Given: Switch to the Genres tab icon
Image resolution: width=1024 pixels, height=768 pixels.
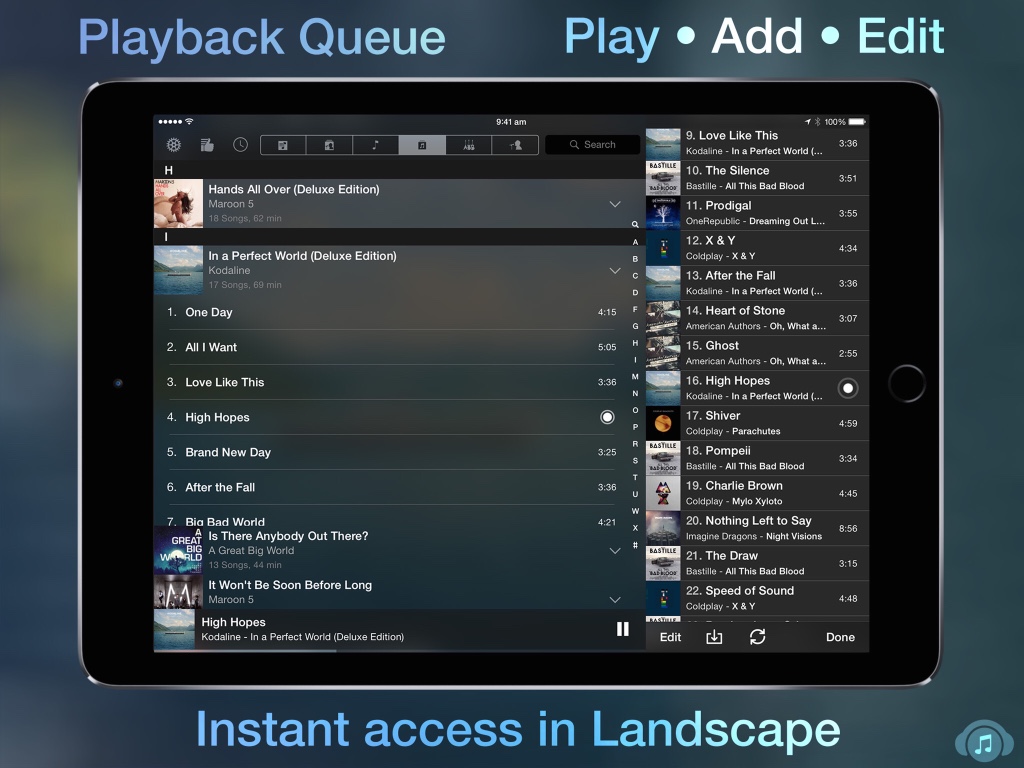Looking at the screenshot, I should (x=468, y=145).
